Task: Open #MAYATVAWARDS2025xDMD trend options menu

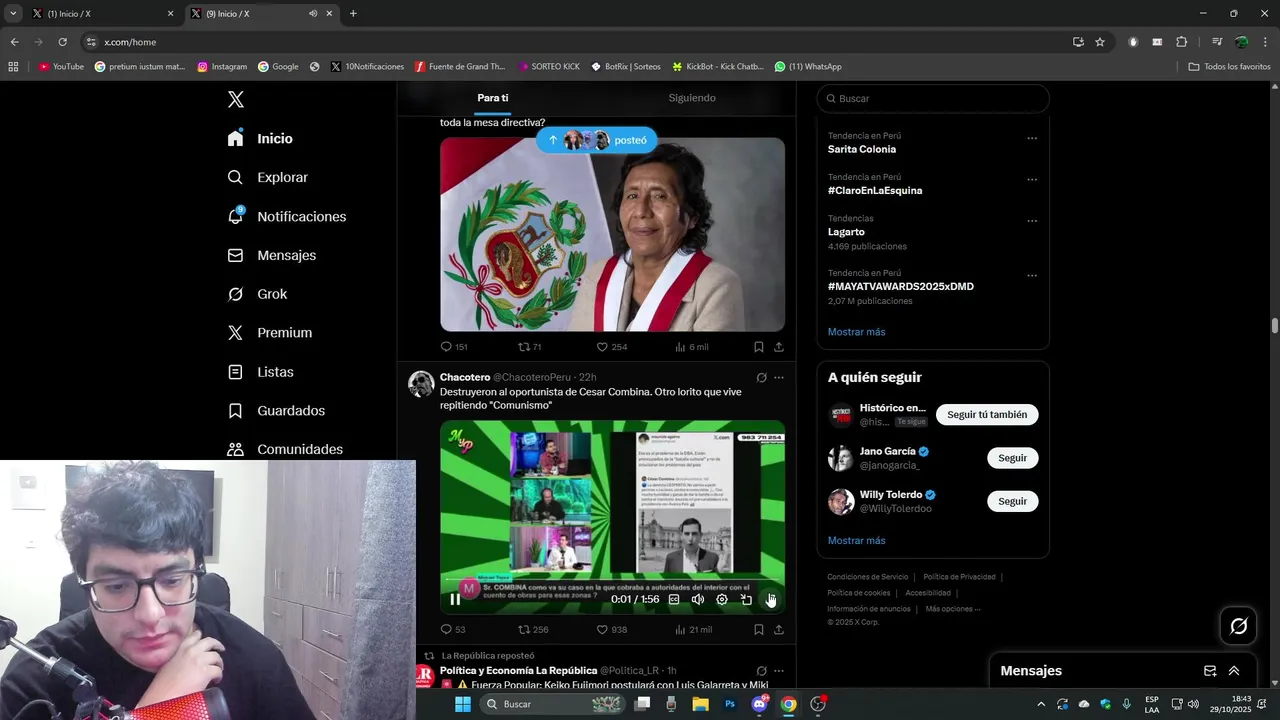Action: pos(1032,276)
